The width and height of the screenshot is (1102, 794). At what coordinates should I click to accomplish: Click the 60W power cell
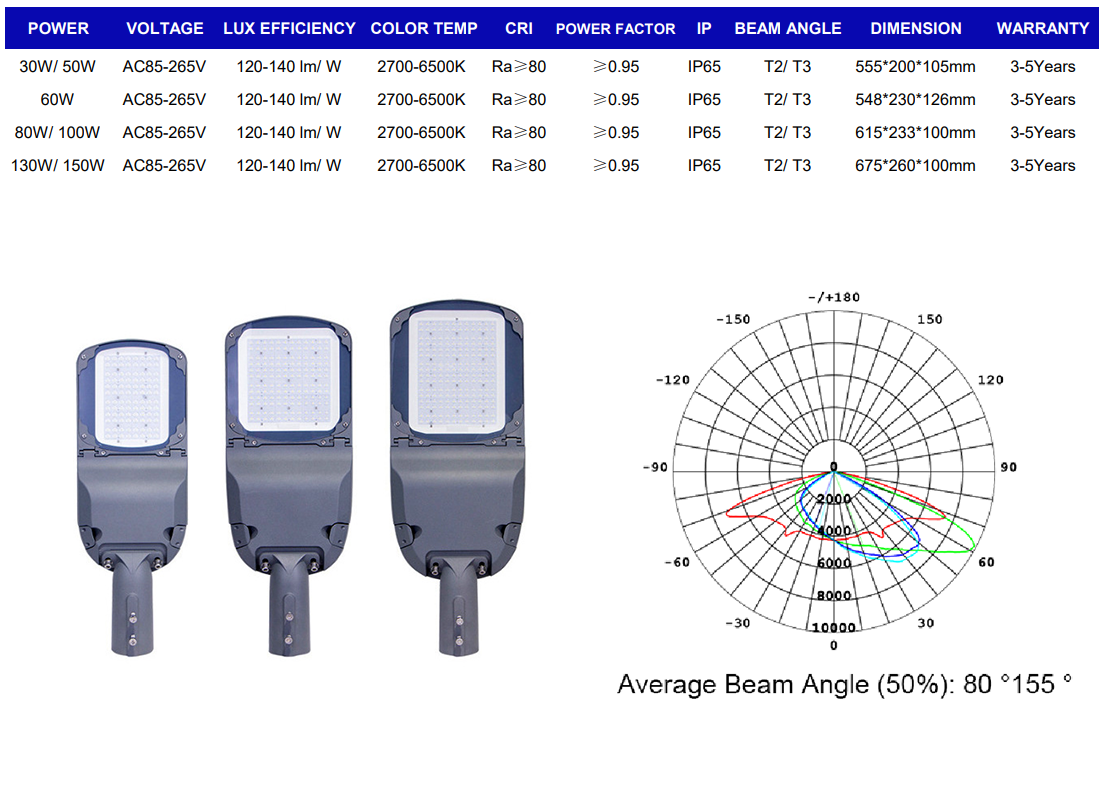(58, 100)
